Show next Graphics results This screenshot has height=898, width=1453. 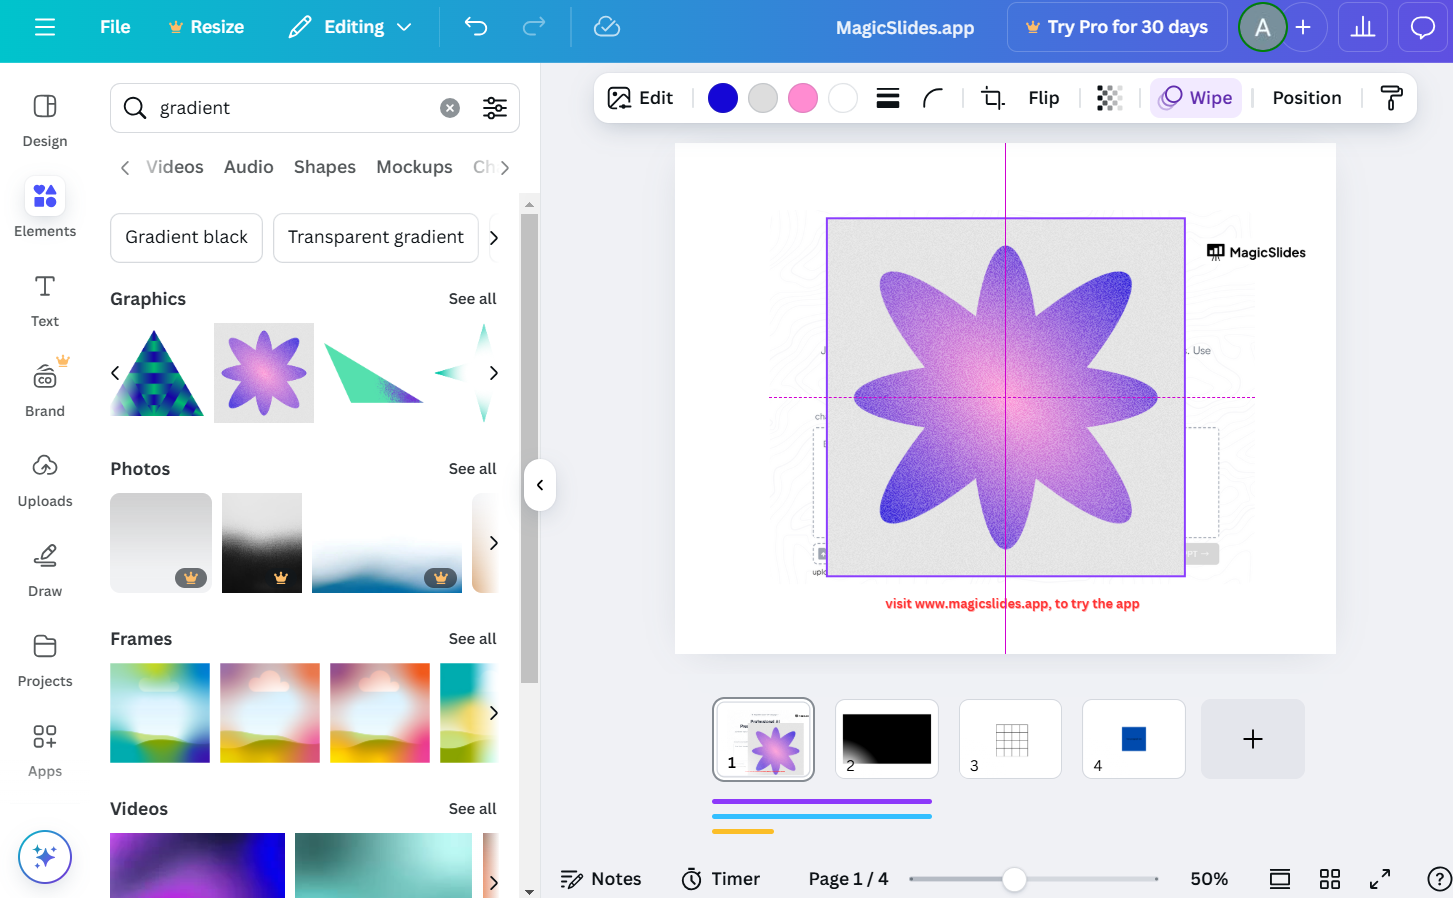[494, 373]
